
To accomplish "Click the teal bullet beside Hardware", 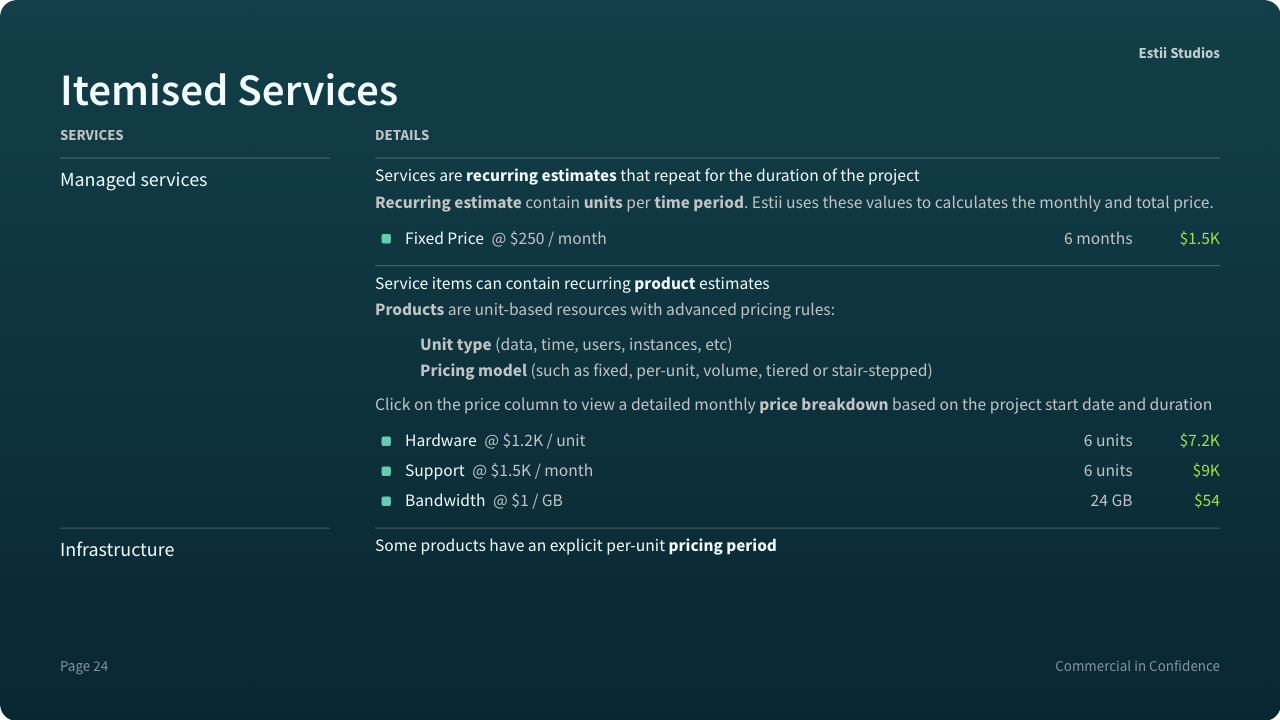I will tap(386, 441).
